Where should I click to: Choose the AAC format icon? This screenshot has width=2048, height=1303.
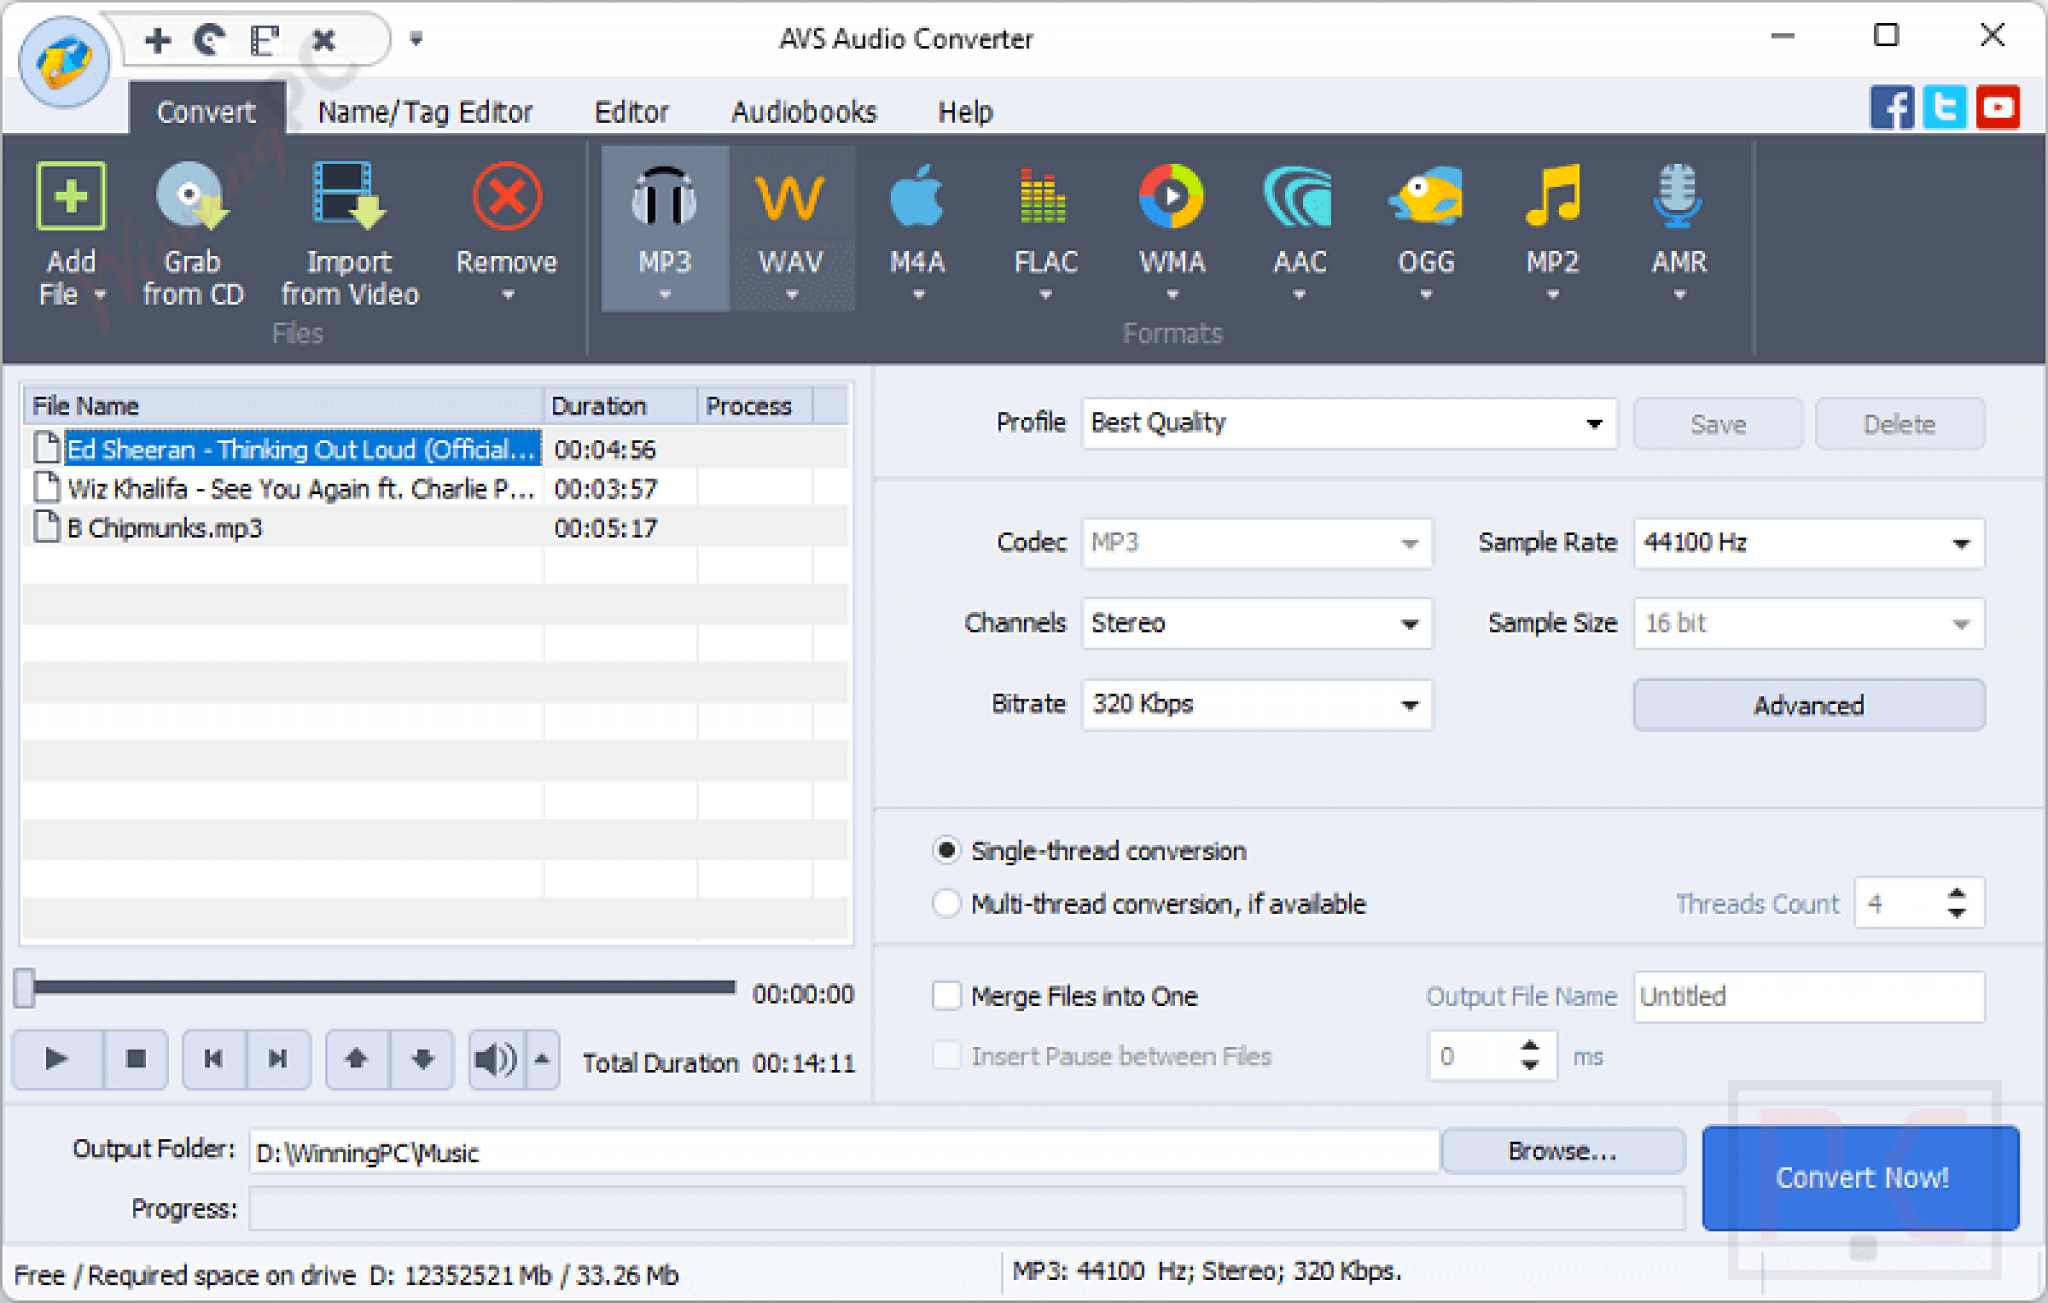tap(1299, 225)
